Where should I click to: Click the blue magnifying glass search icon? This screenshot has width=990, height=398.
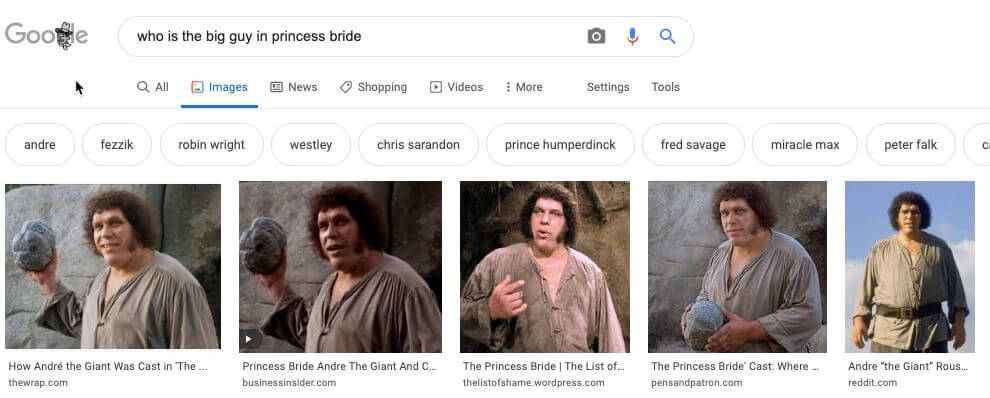667,36
